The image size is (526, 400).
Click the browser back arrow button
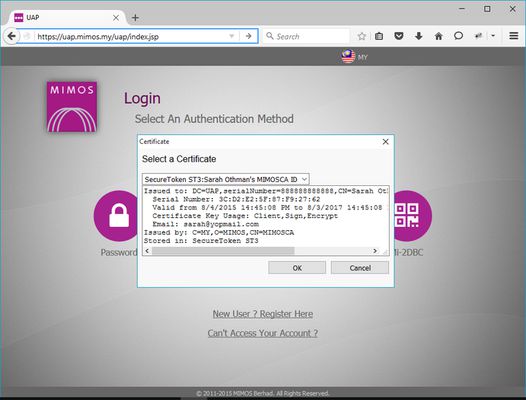click(x=11, y=36)
